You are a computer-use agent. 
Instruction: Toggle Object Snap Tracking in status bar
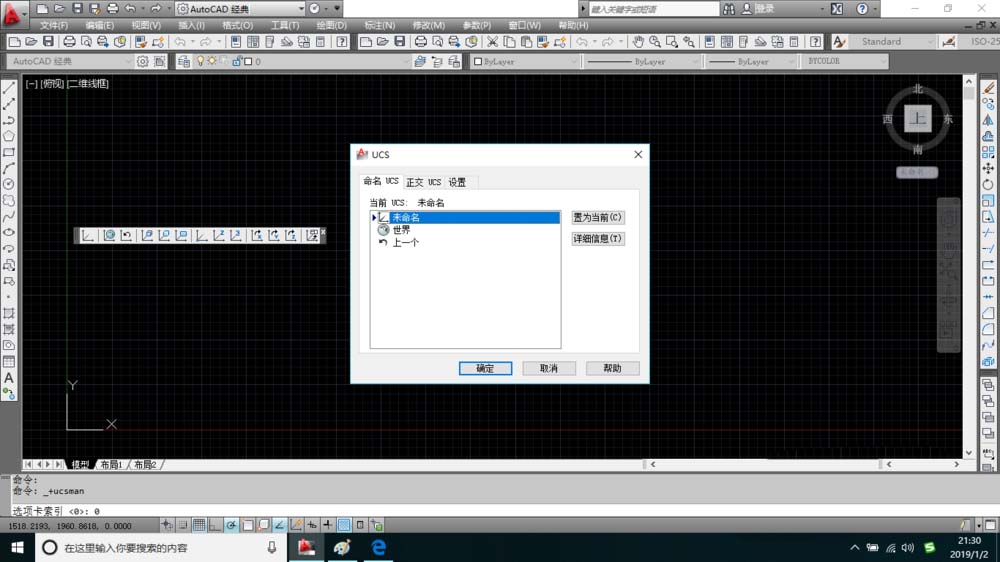279,525
